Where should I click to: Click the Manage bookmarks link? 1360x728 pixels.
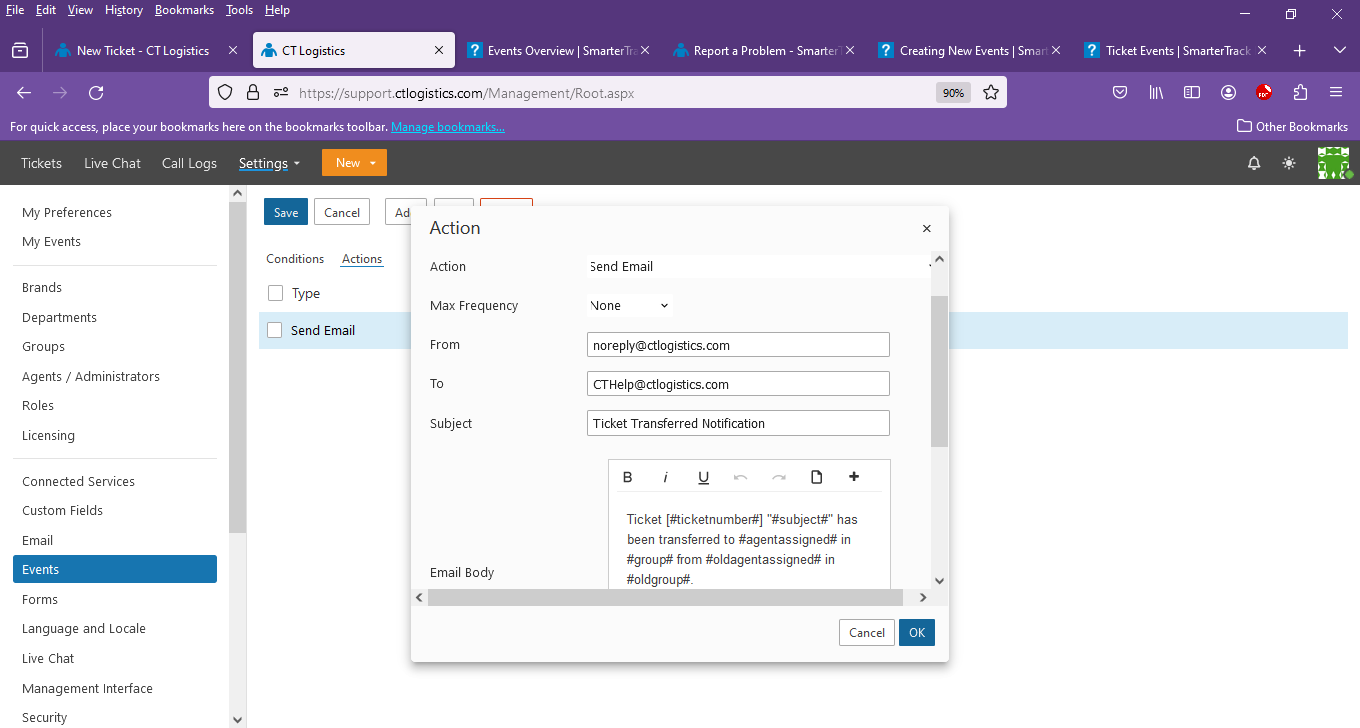(447, 127)
